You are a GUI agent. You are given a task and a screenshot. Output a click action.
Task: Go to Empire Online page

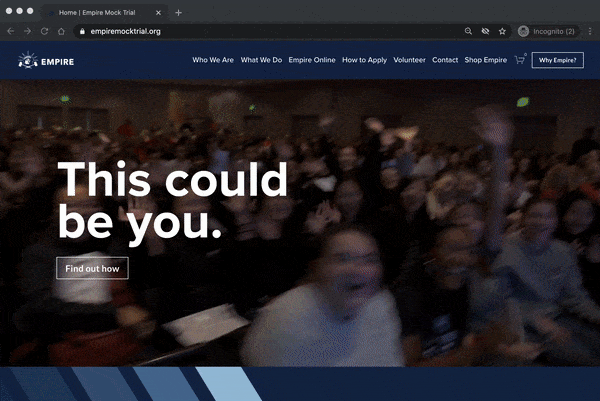click(x=312, y=60)
